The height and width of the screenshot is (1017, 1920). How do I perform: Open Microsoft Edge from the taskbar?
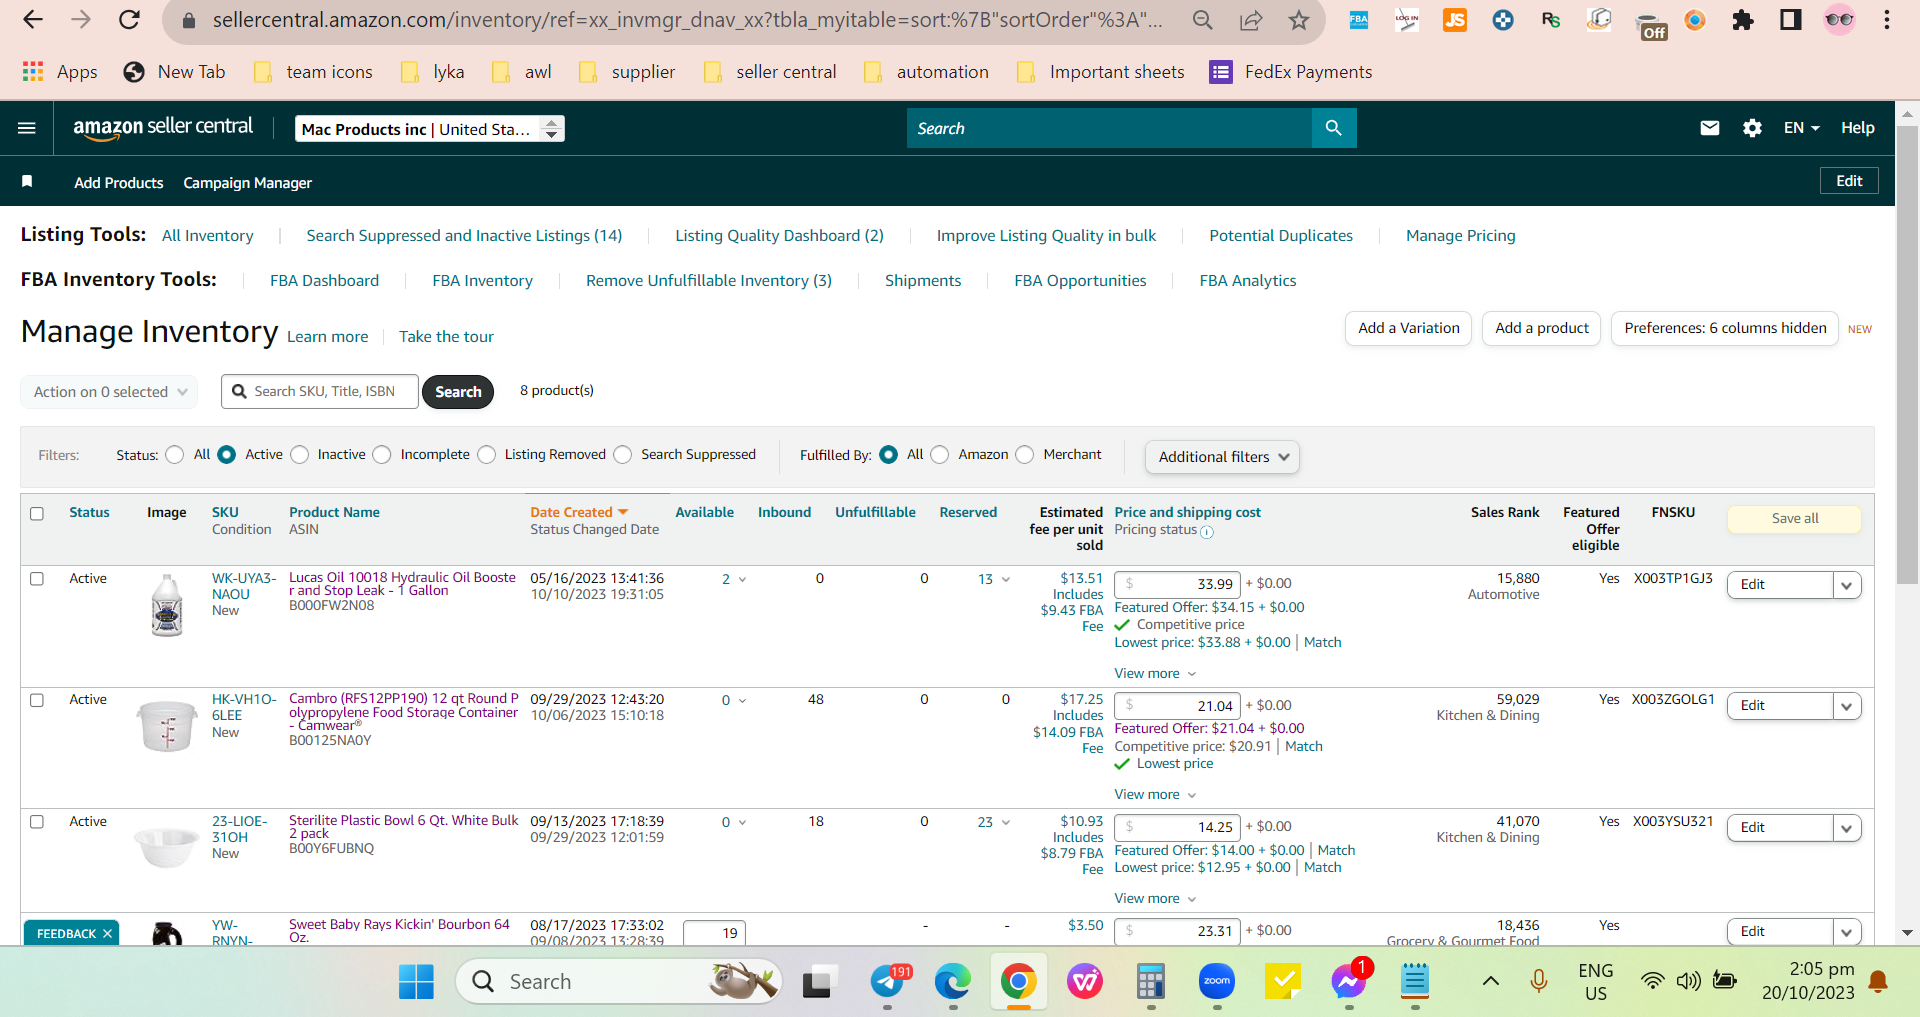click(952, 982)
